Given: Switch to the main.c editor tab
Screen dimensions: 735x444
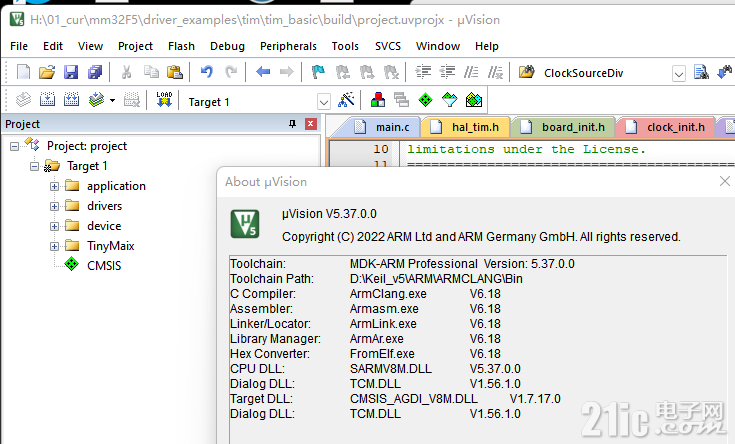Looking at the screenshot, I should pyautogui.click(x=382, y=127).
